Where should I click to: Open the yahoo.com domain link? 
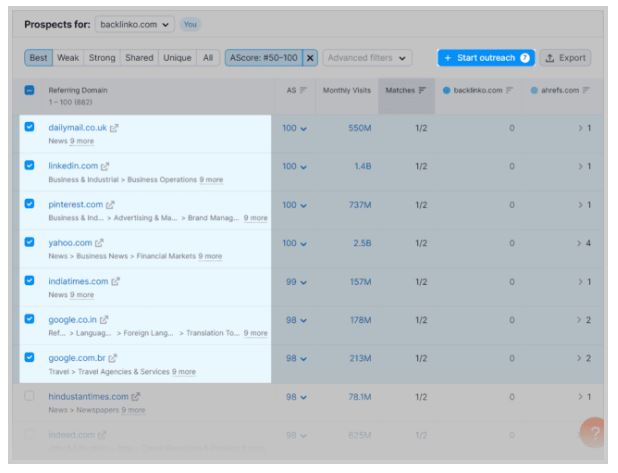[70, 243]
